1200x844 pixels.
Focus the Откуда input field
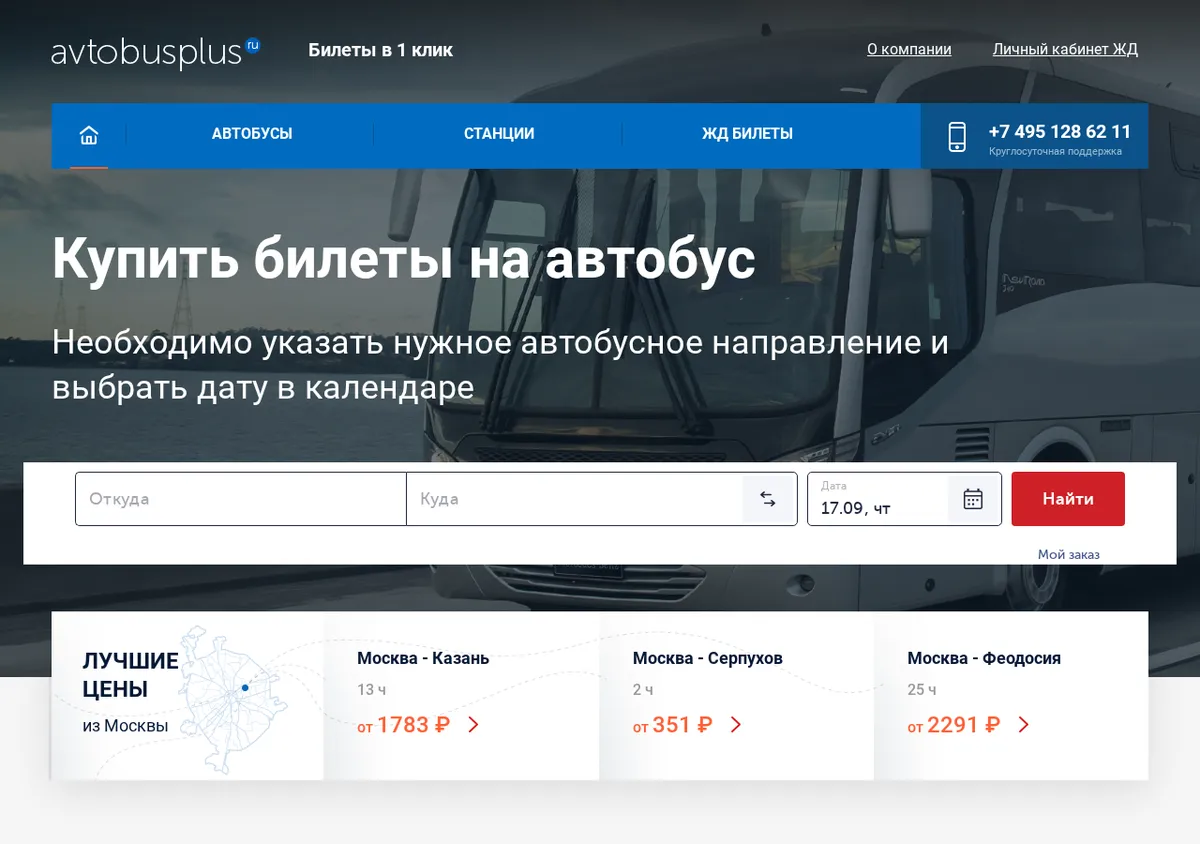(241, 499)
